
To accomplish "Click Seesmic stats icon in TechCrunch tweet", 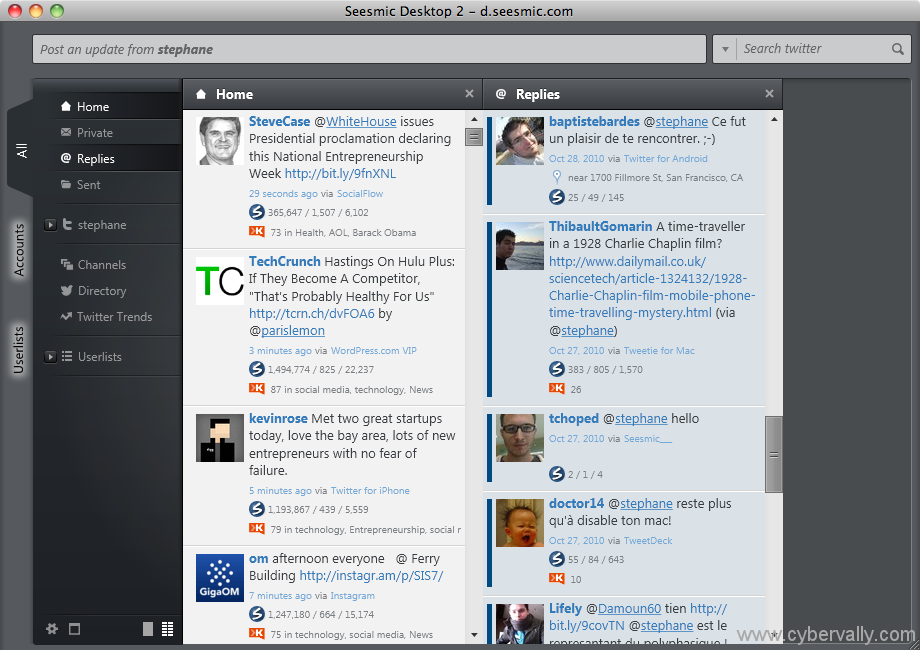I will pyautogui.click(x=256, y=369).
